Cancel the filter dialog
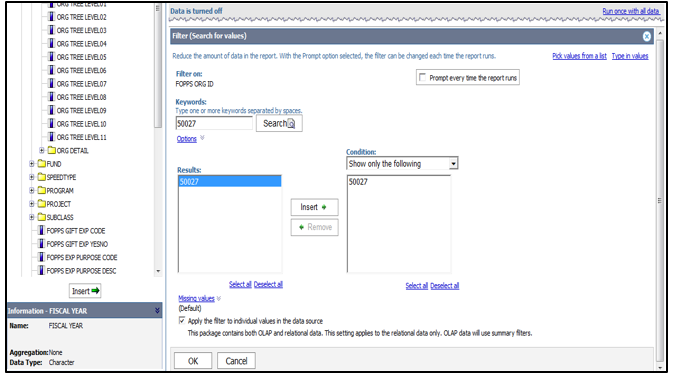The width and height of the screenshot is (677, 383). 236,361
